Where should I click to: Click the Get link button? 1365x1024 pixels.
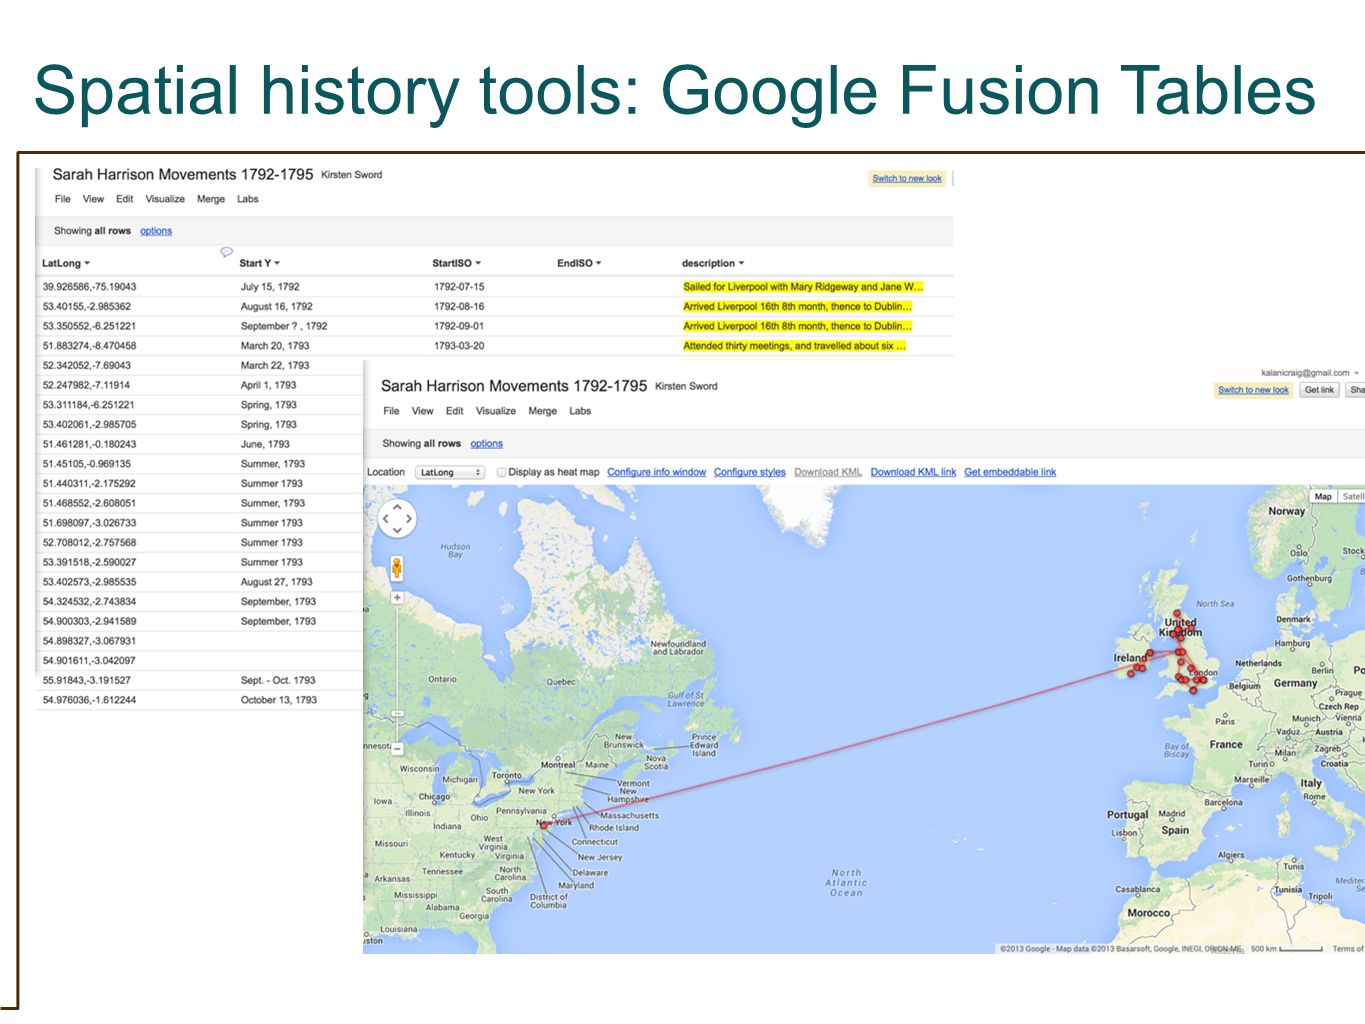(x=1319, y=390)
